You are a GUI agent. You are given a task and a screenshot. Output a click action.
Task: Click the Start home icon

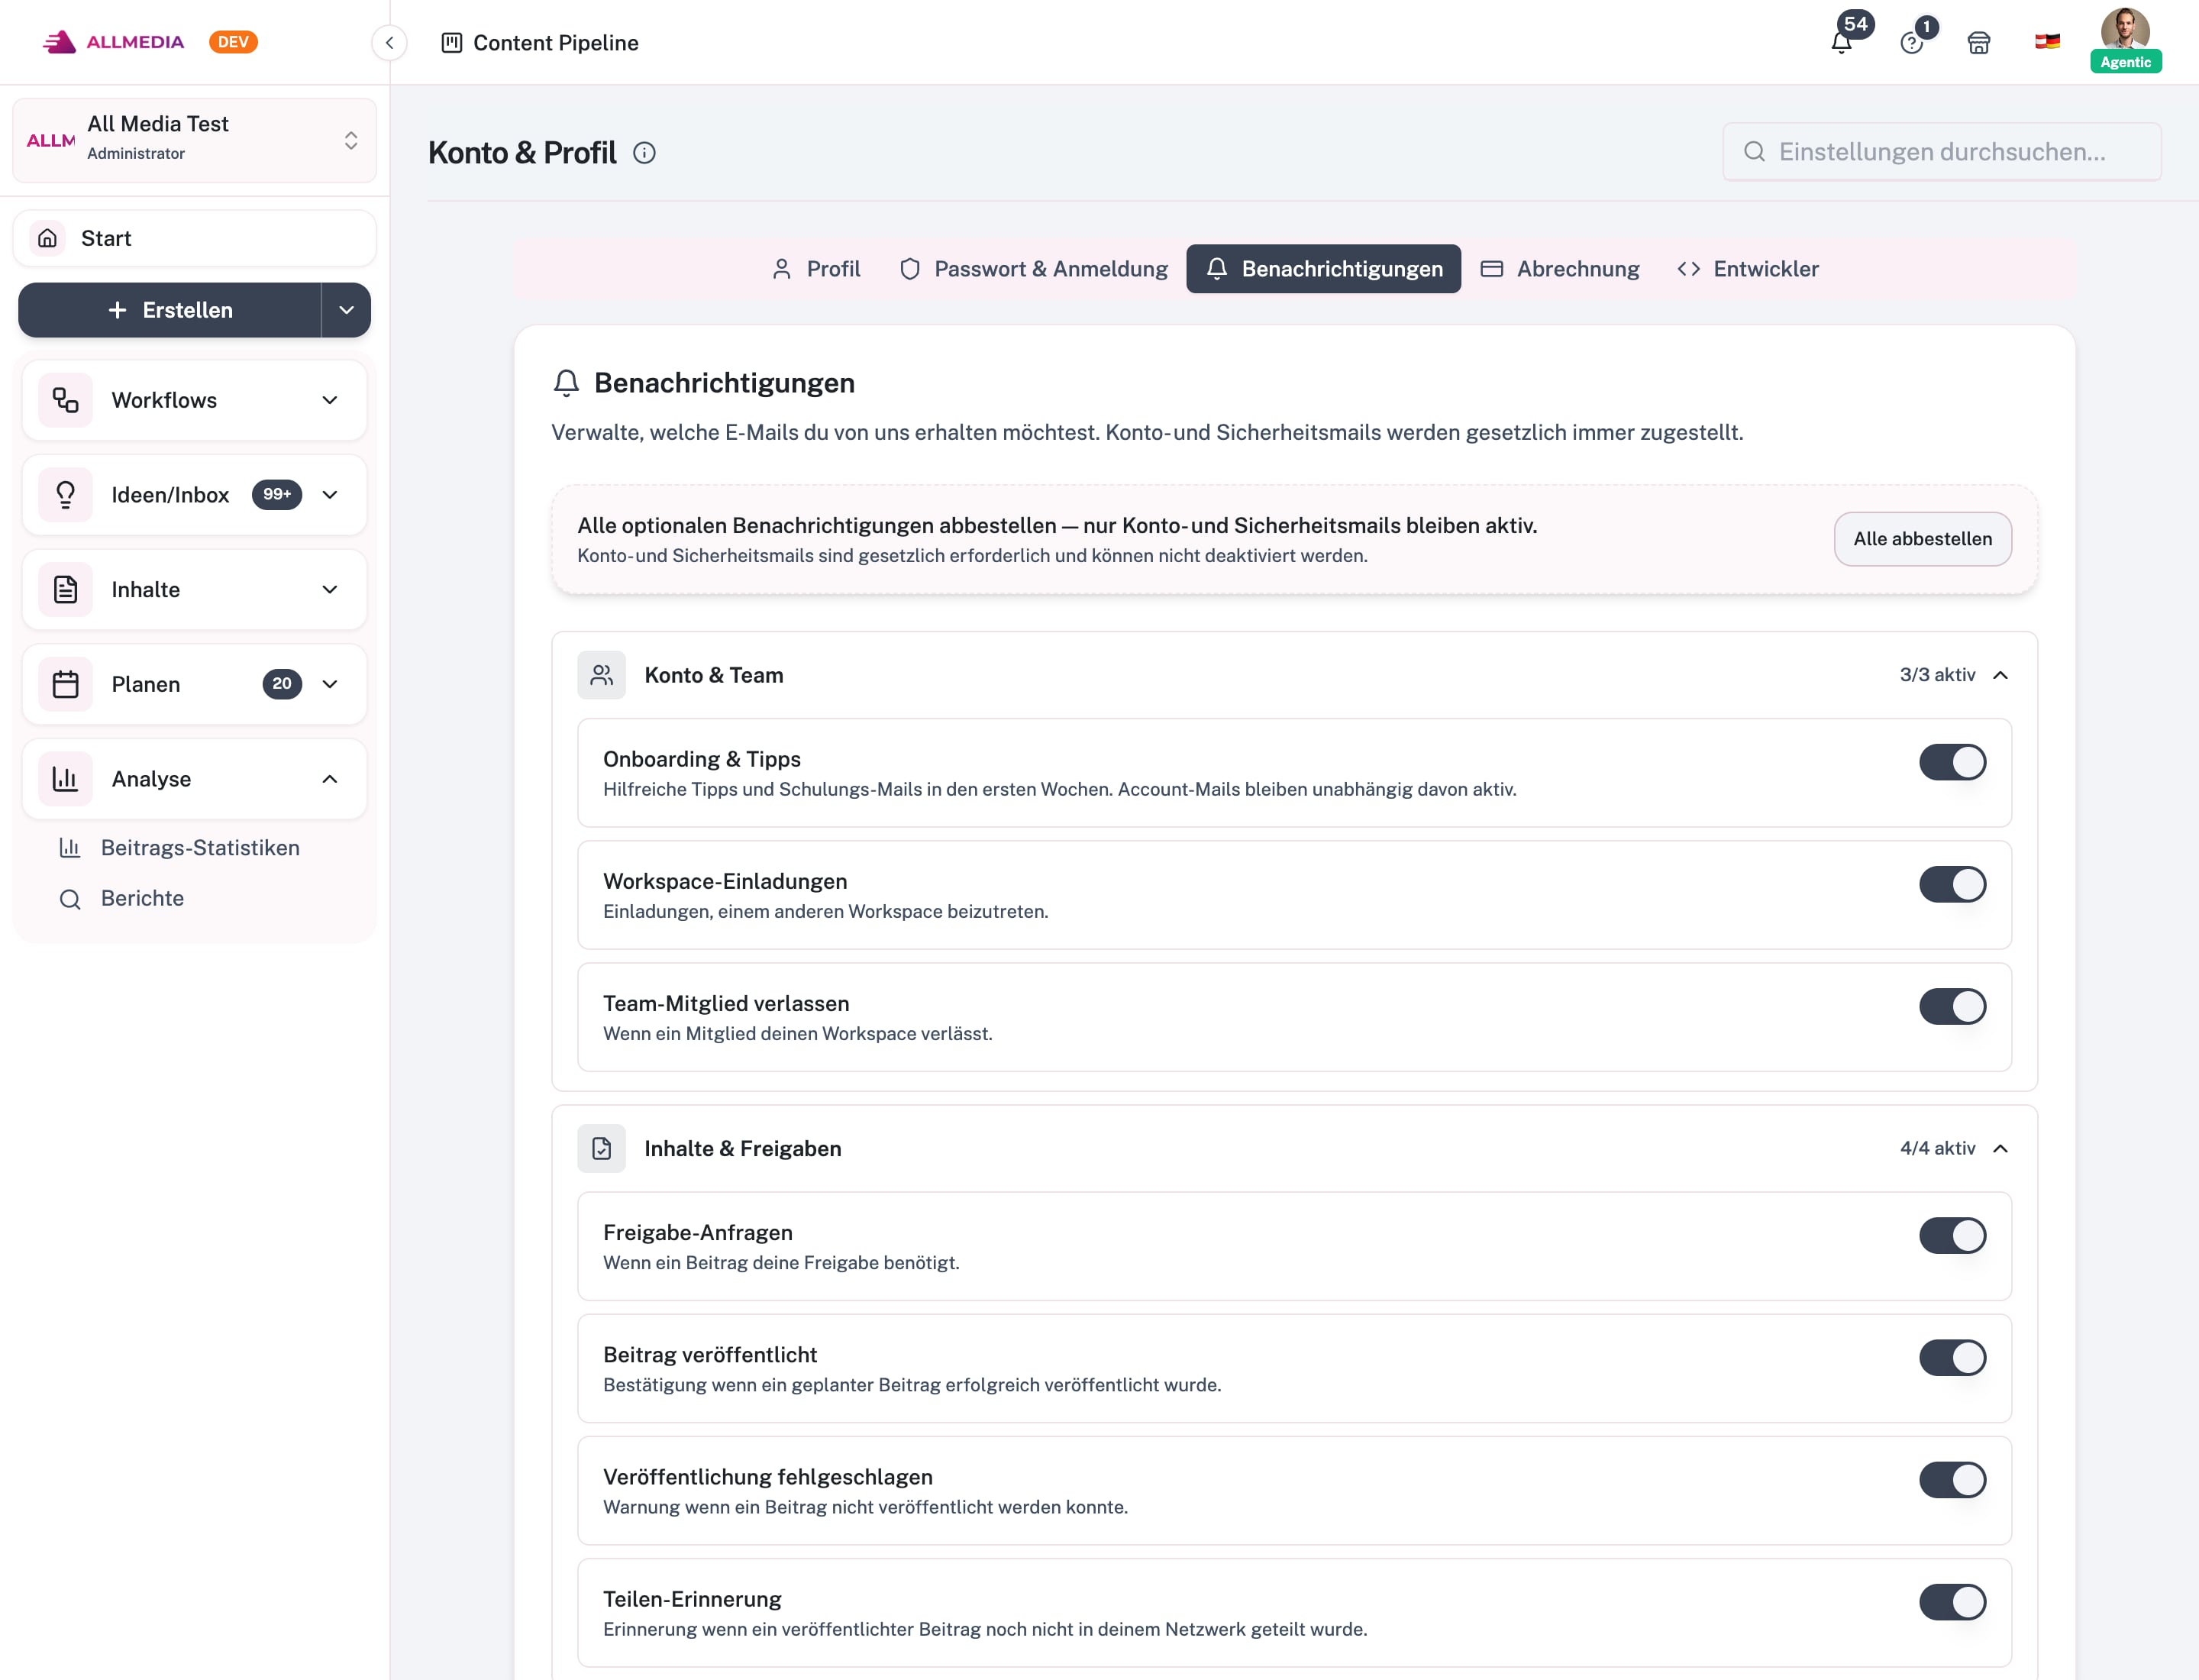point(47,238)
